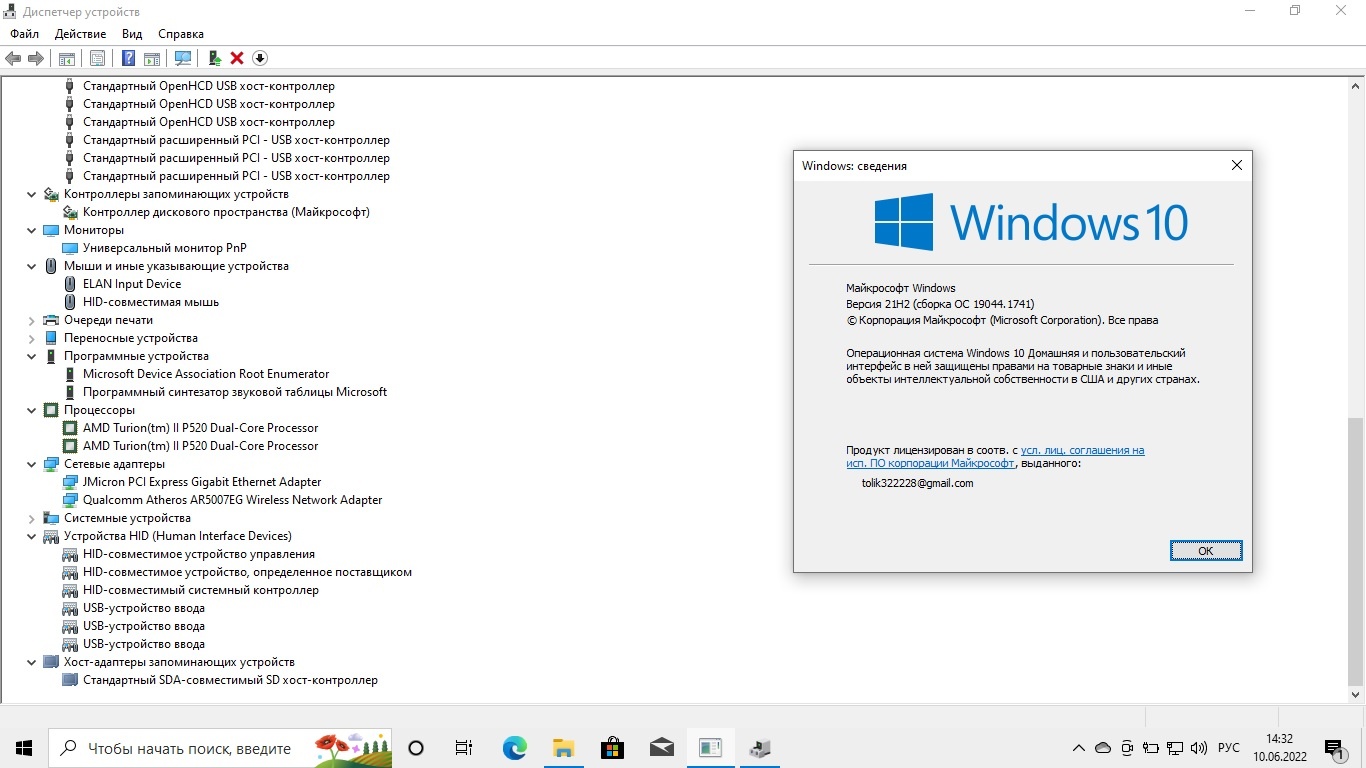Screen dimensions: 1366x768
Task: Scan for hardware changes via the toolbar
Action: click(x=183, y=58)
